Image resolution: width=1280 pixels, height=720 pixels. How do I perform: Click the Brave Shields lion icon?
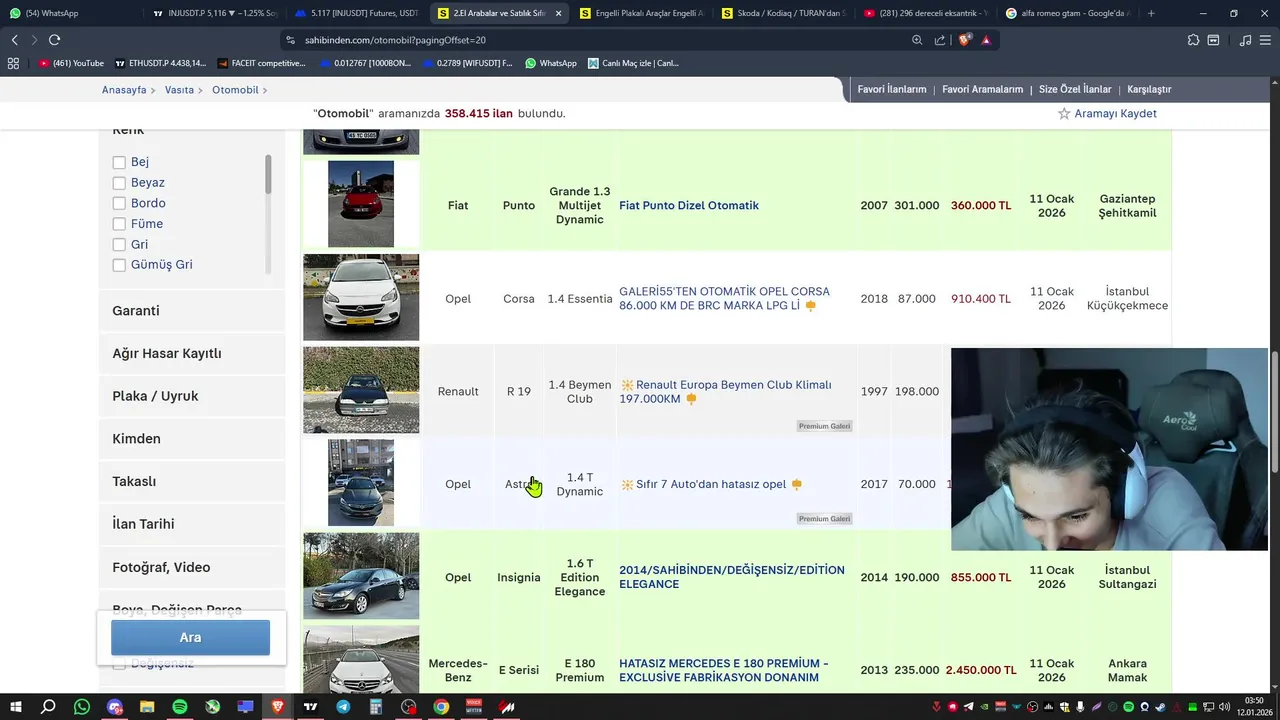click(x=964, y=40)
